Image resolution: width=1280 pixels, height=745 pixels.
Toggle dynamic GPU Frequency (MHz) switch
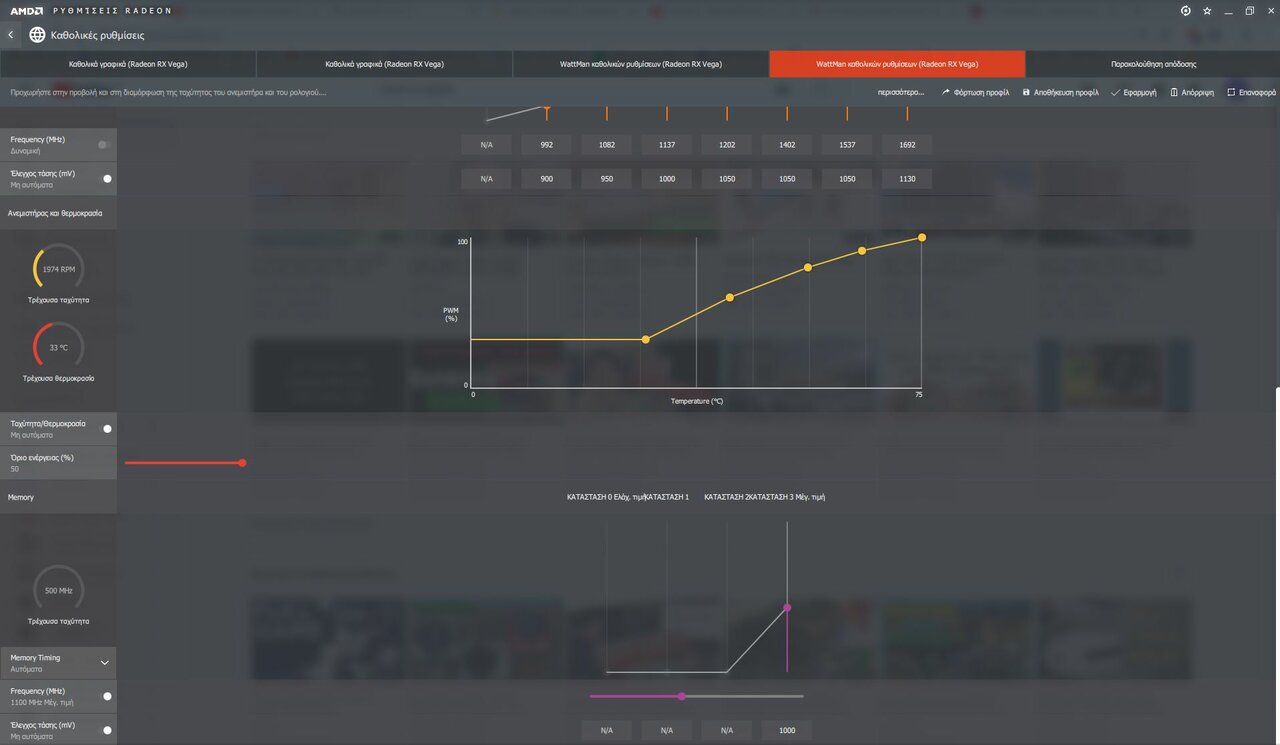[x=103, y=145]
